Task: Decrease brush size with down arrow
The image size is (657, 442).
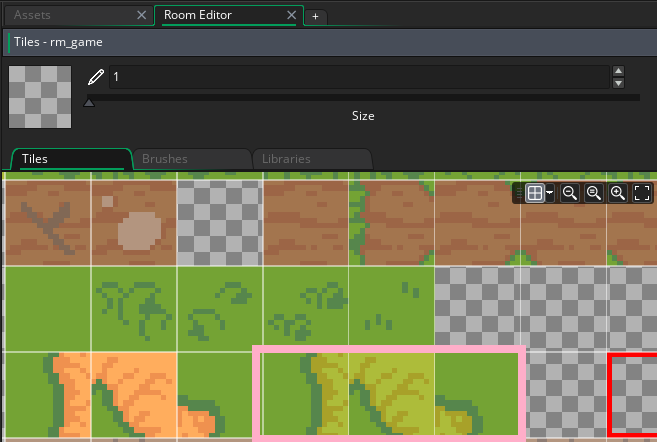Action: click(618, 83)
